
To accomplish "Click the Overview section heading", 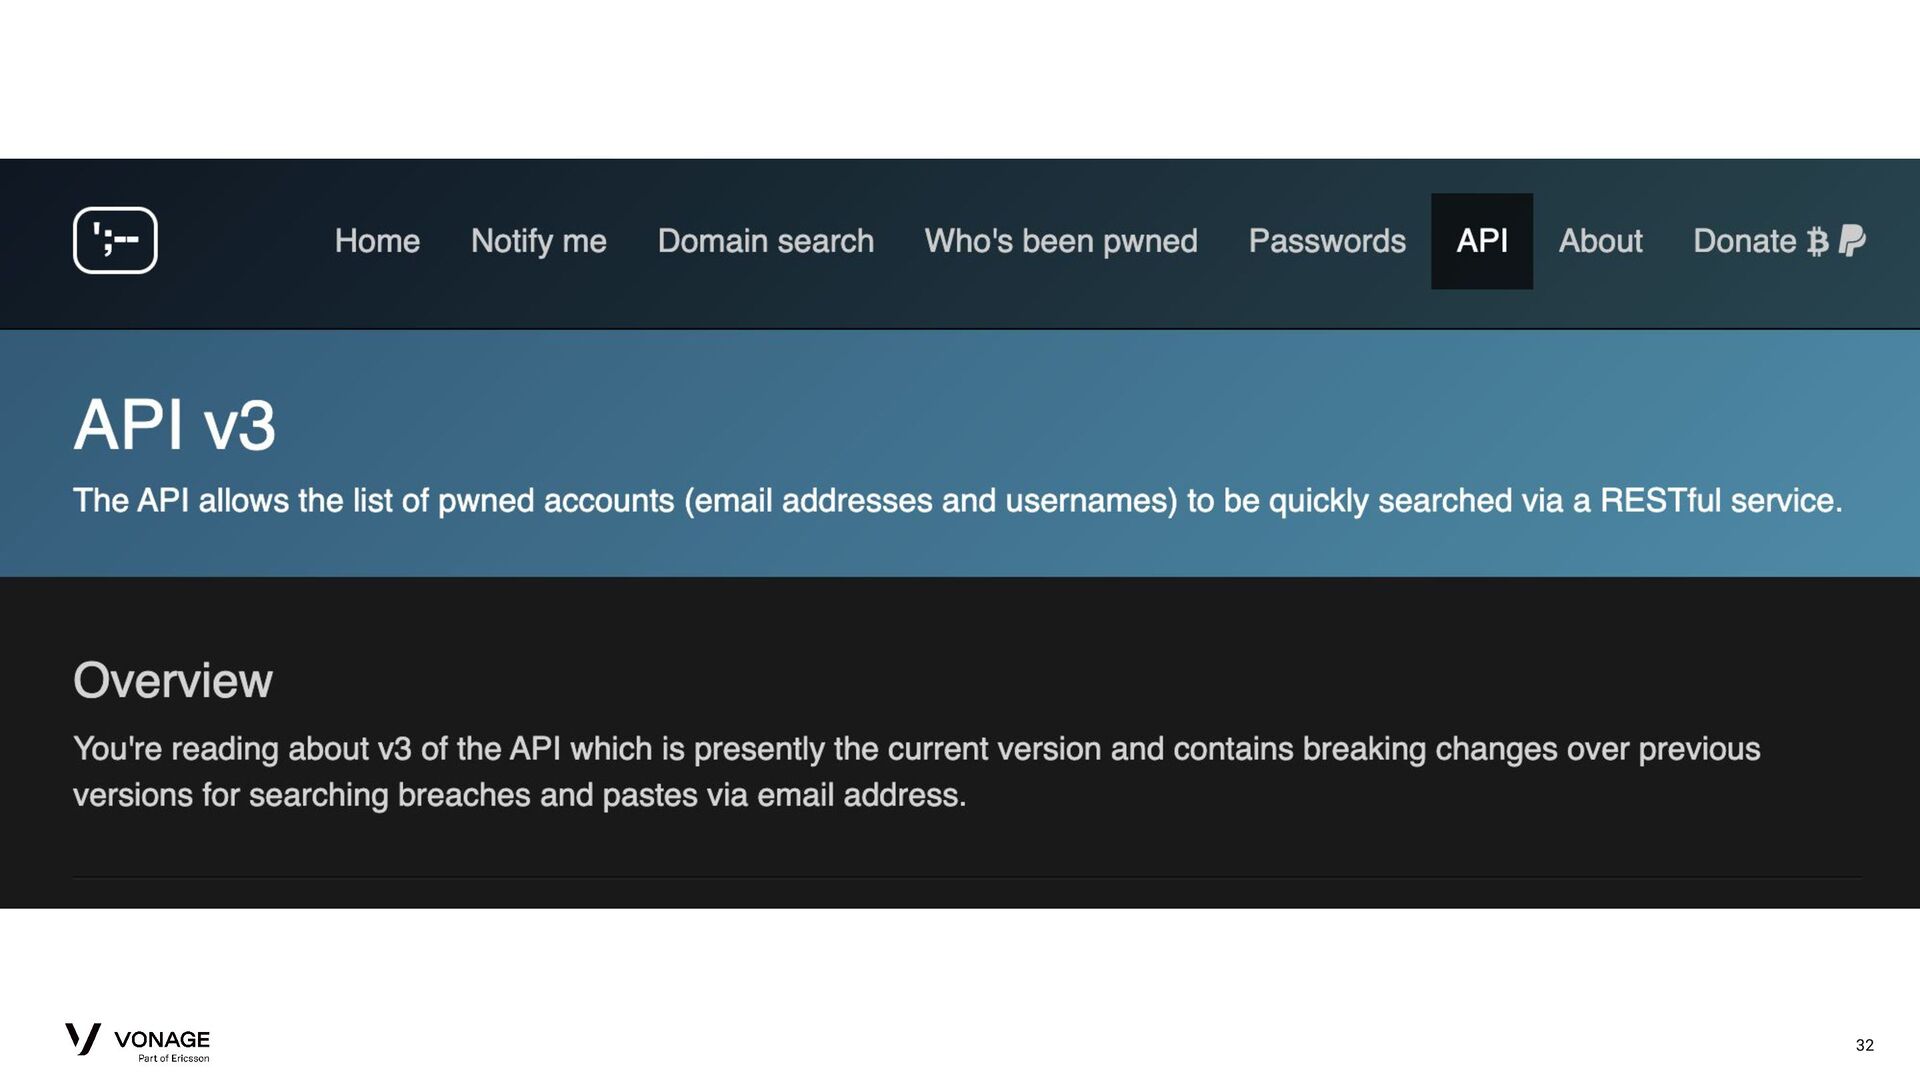I will (x=172, y=681).
